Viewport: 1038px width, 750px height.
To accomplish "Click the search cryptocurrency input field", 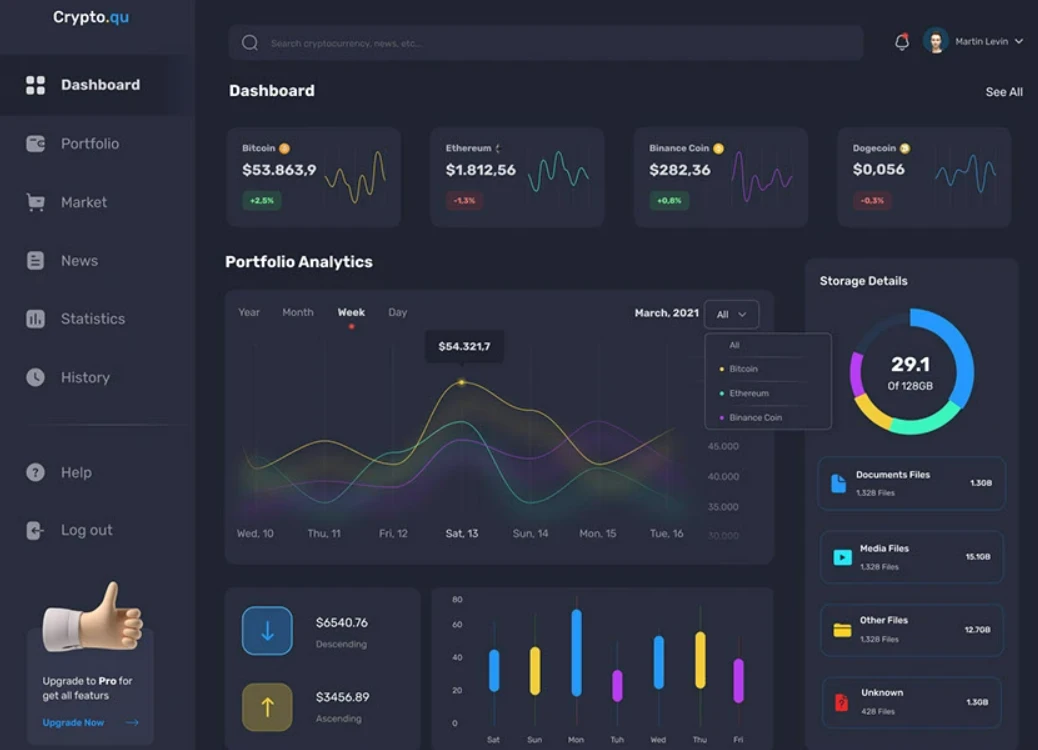I will pyautogui.click(x=545, y=43).
